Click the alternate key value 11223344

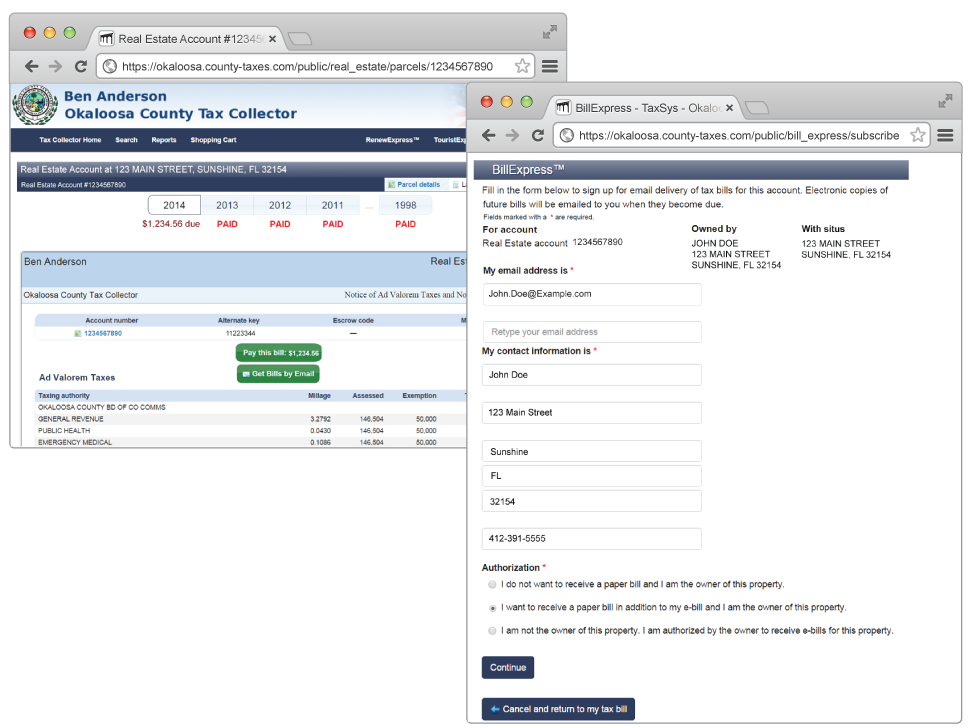coord(241,333)
